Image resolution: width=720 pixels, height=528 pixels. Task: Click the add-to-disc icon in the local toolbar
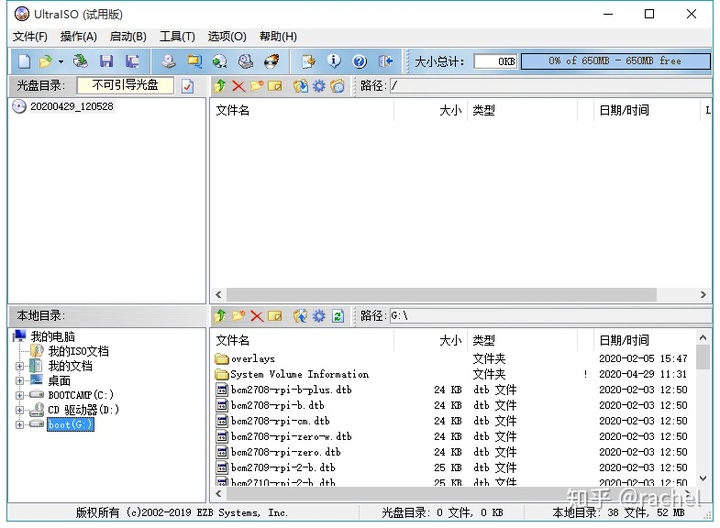(x=301, y=316)
